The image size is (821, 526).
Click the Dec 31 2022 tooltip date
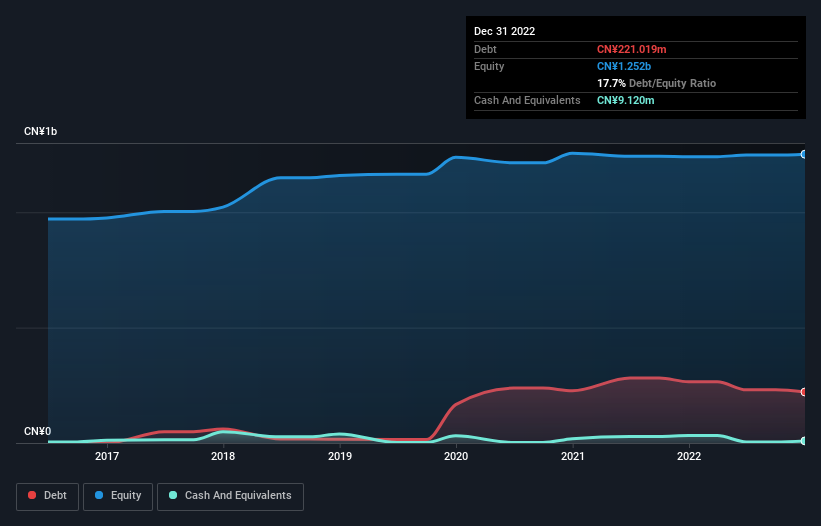[504, 31]
